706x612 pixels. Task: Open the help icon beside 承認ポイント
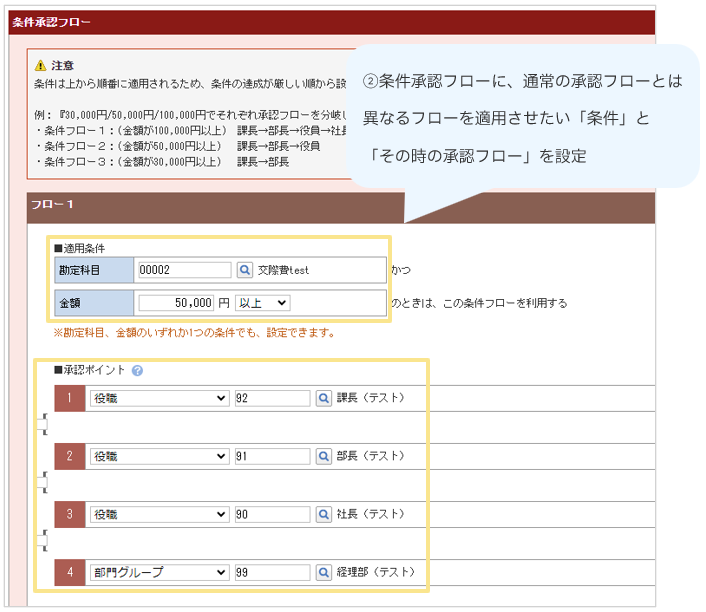[137, 370]
